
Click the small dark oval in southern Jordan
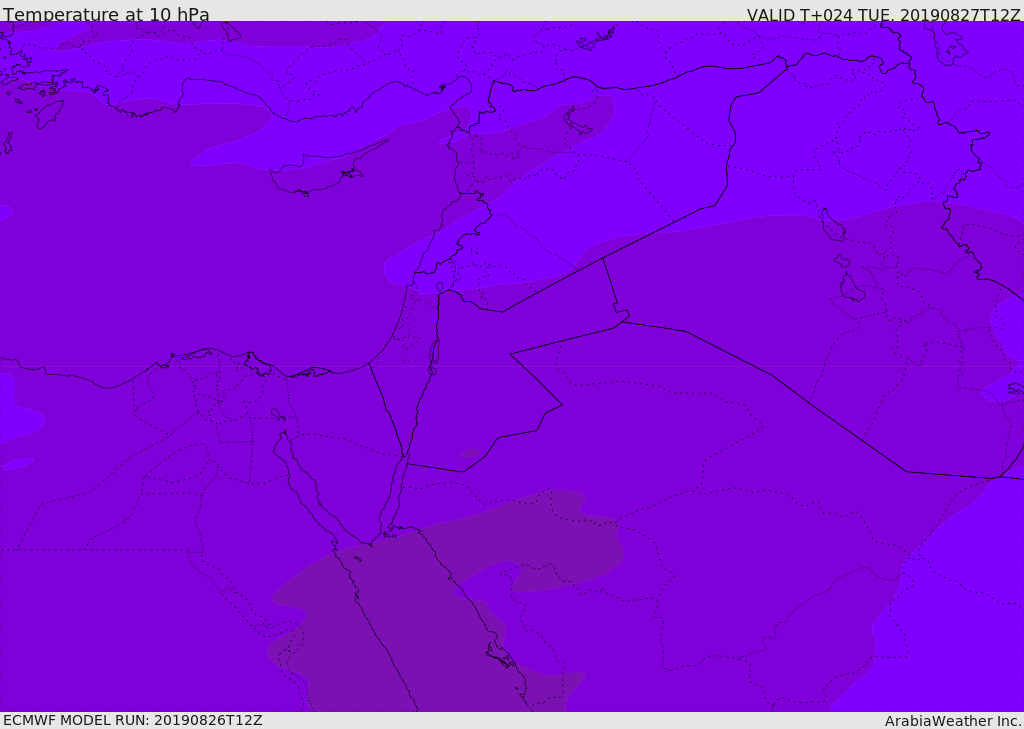click(x=472, y=453)
